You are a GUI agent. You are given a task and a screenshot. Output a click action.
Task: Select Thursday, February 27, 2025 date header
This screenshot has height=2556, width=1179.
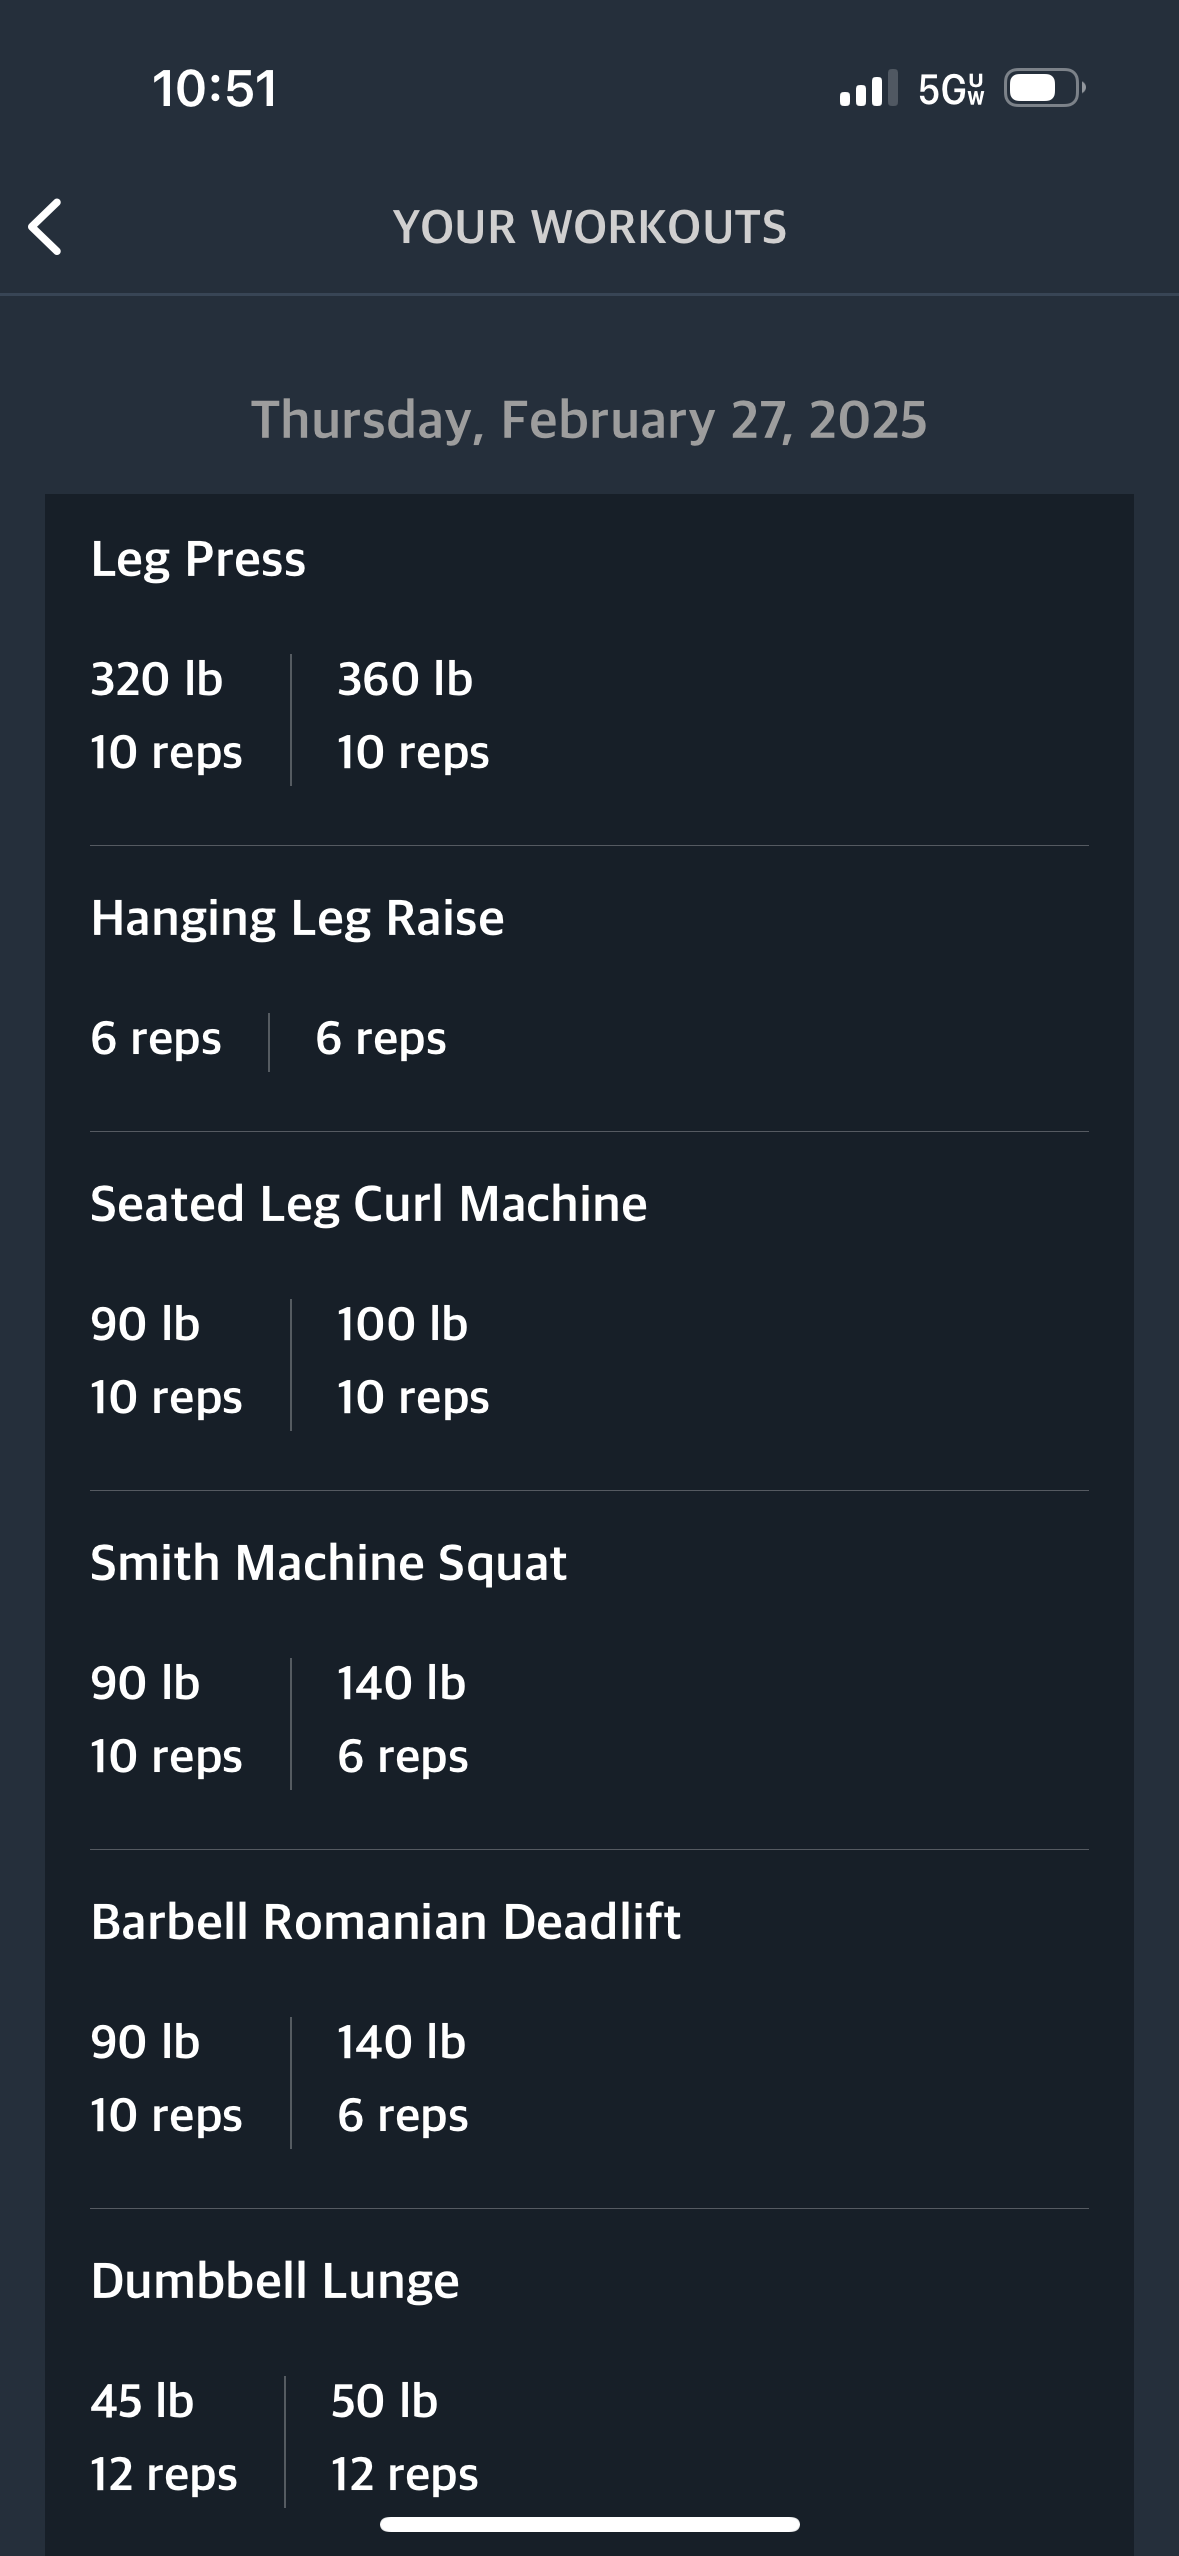coord(589,420)
